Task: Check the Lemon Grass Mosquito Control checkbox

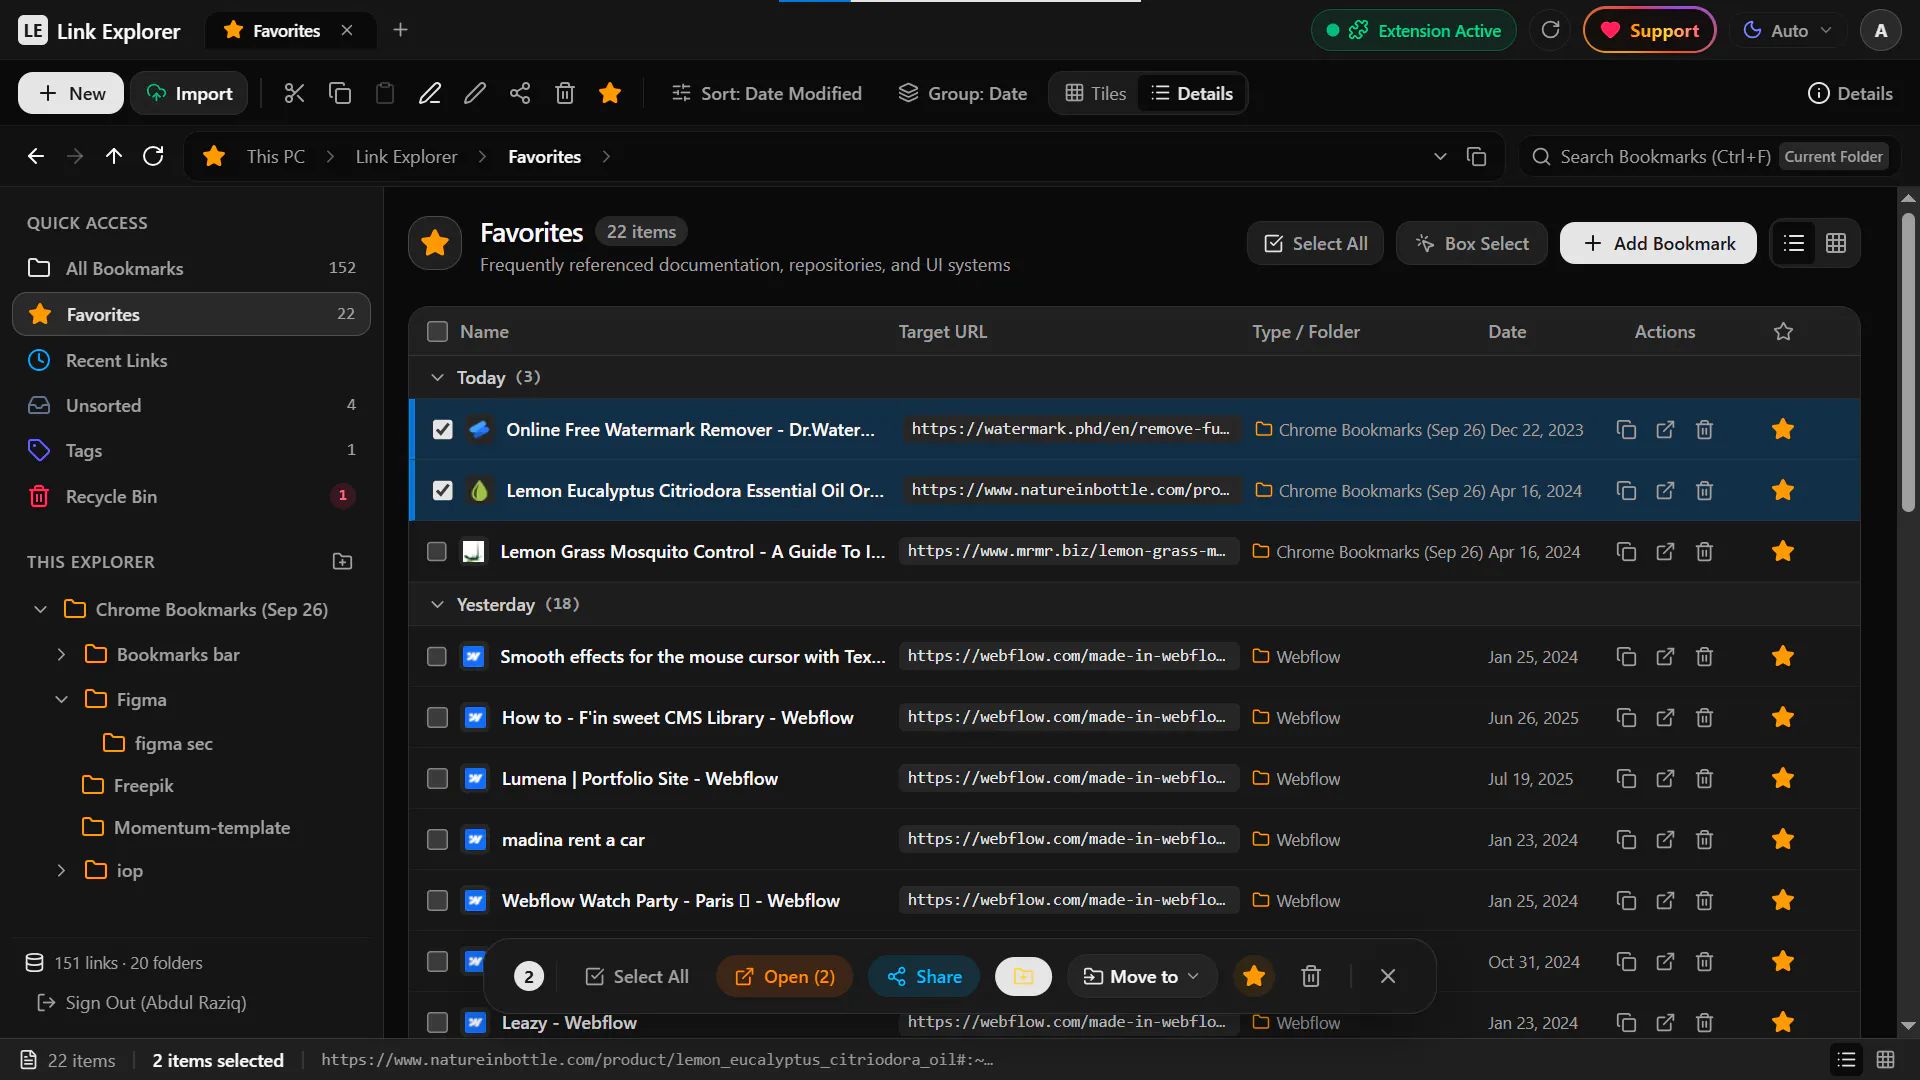Action: click(x=437, y=551)
